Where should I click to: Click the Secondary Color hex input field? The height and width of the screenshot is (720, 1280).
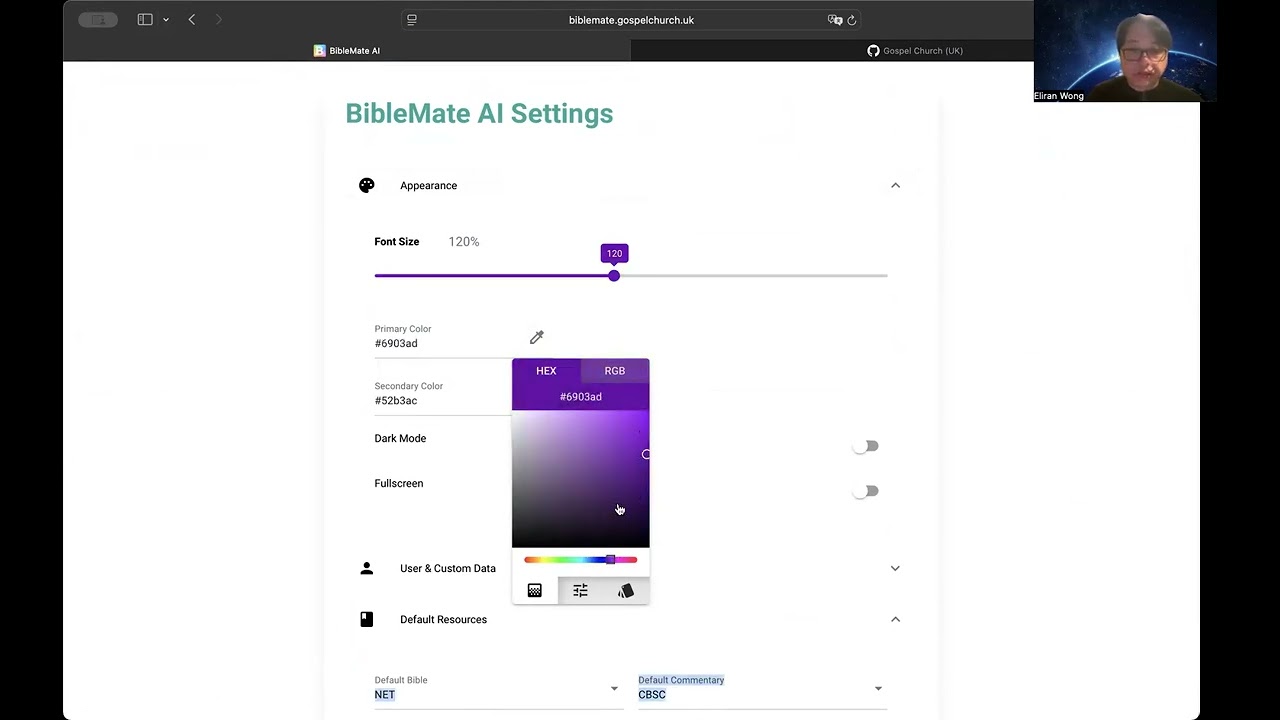click(444, 400)
